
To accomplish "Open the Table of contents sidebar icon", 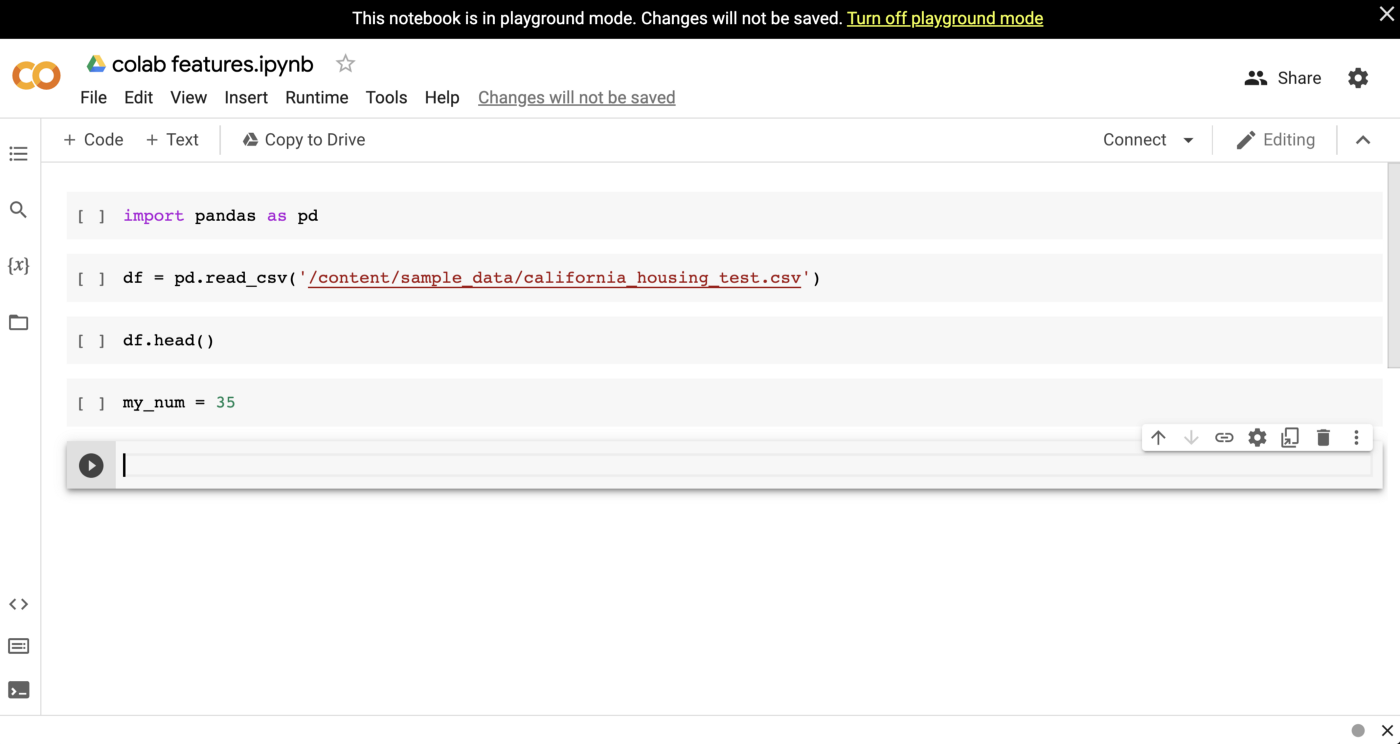I will pos(18,154).
